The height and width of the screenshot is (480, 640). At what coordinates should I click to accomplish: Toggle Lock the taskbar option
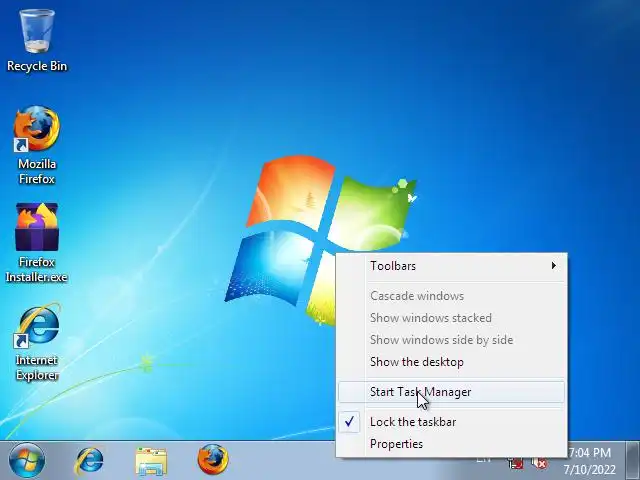pos(451,422)
